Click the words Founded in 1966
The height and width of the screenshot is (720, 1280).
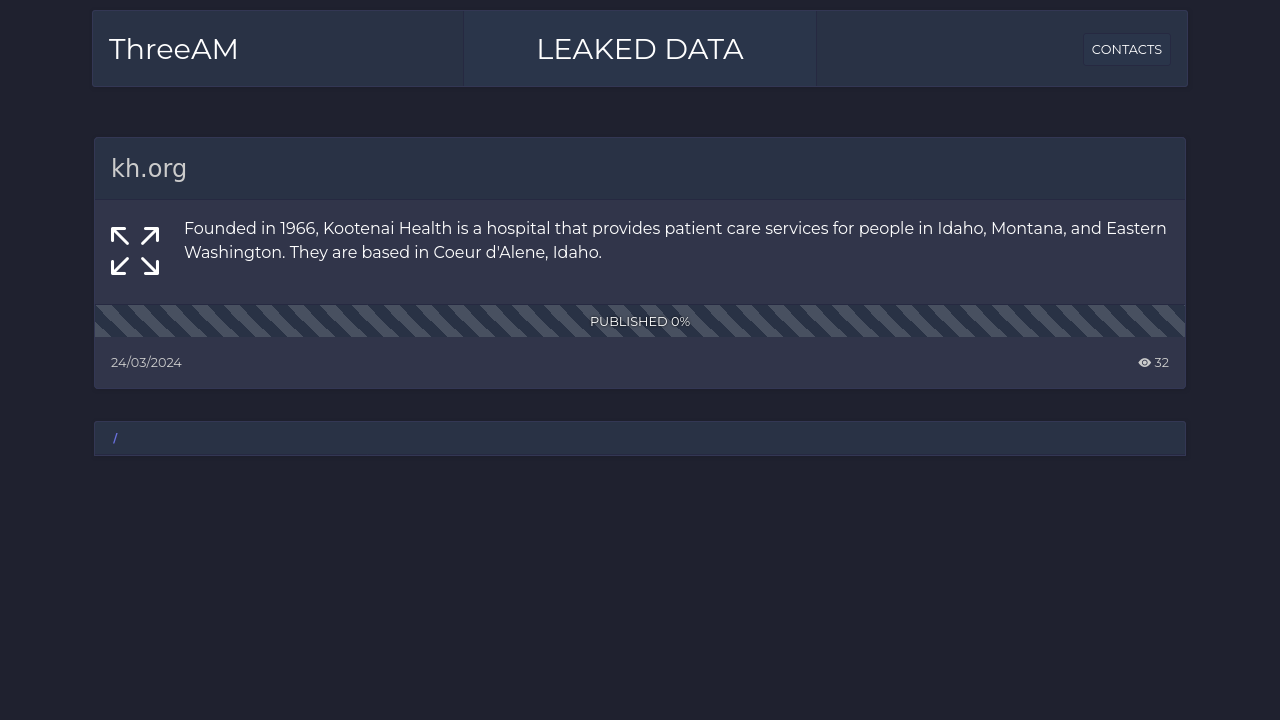click(251, 229)
